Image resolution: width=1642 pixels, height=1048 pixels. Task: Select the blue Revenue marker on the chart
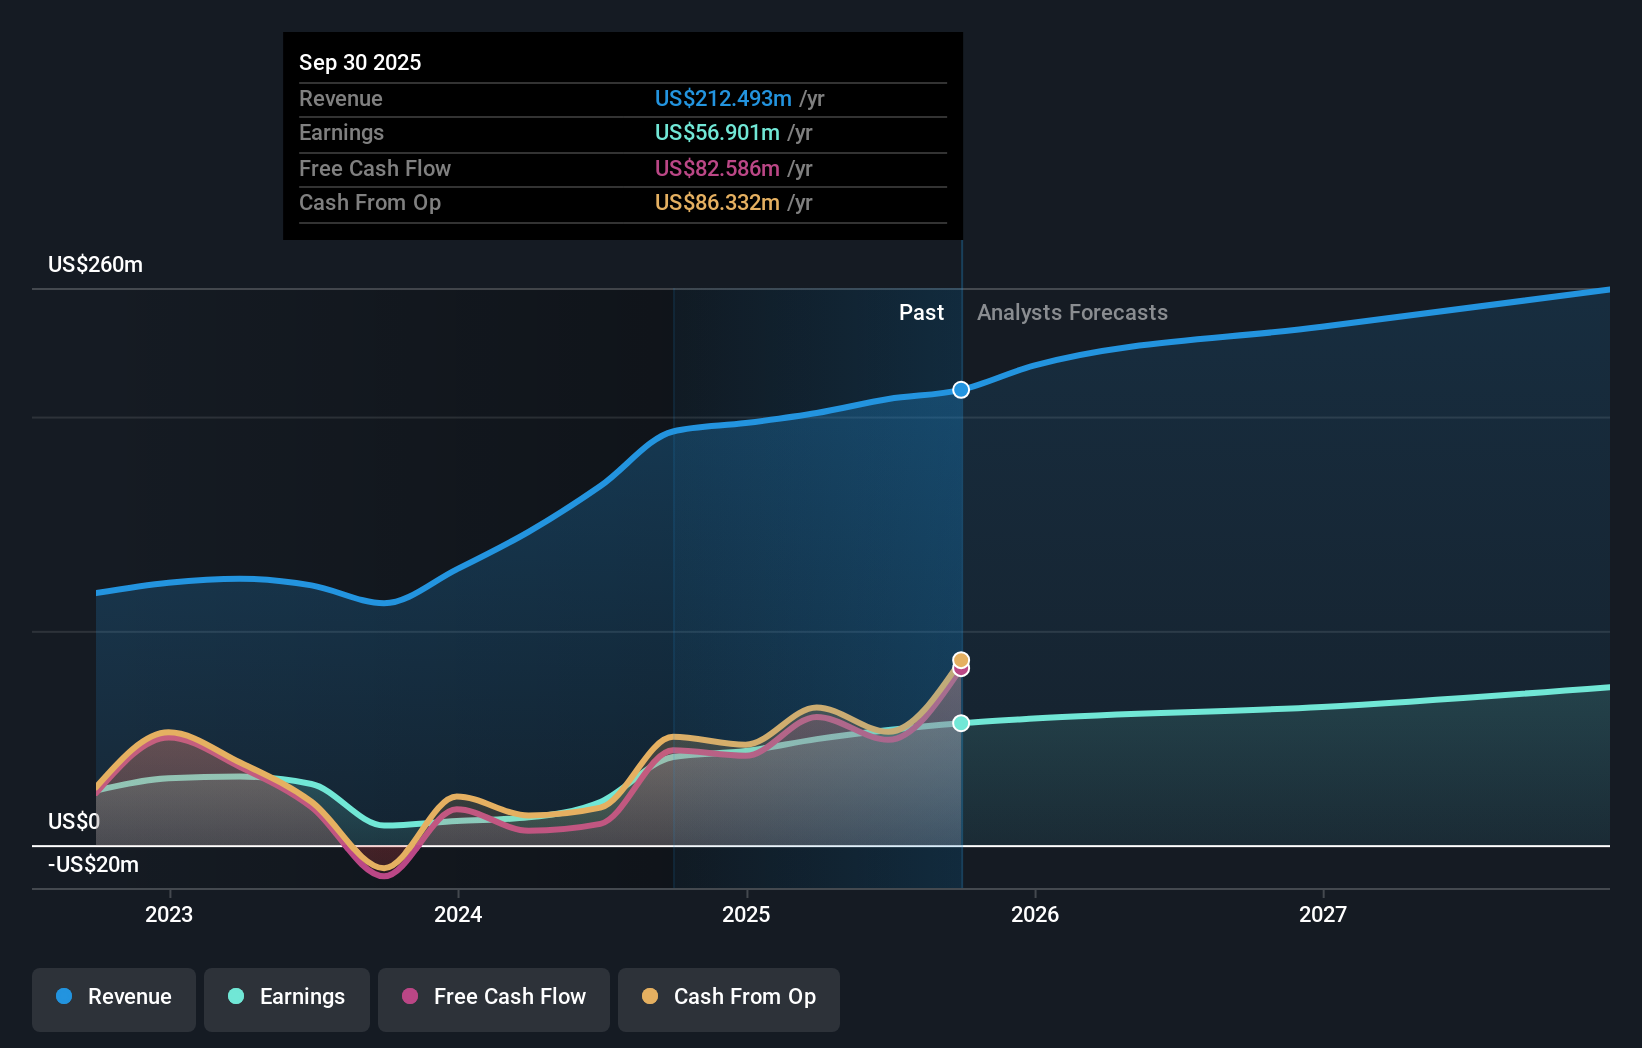pyautogui.click(x=961, y=390)
